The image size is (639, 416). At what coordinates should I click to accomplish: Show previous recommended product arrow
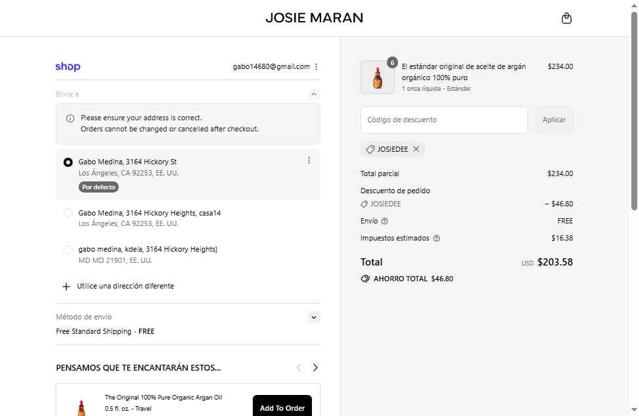[x=299, y=368]
